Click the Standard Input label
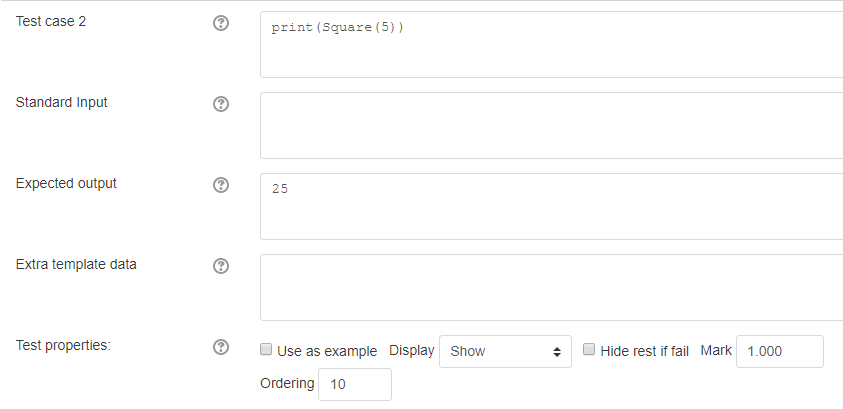 61,103
